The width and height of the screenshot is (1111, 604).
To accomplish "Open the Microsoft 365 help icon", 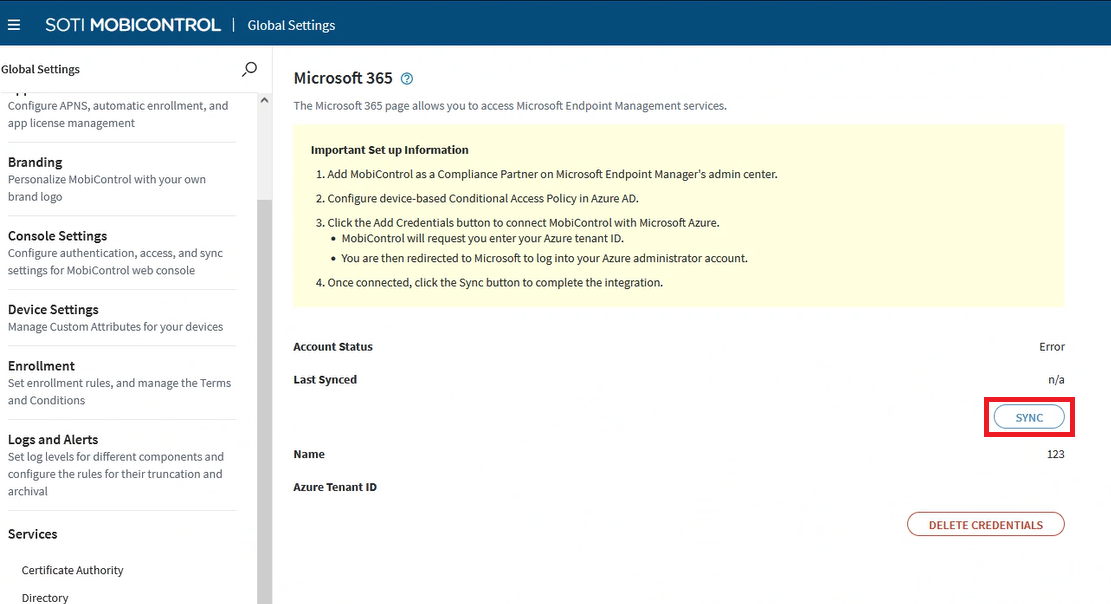I will (x=407, y=79).
